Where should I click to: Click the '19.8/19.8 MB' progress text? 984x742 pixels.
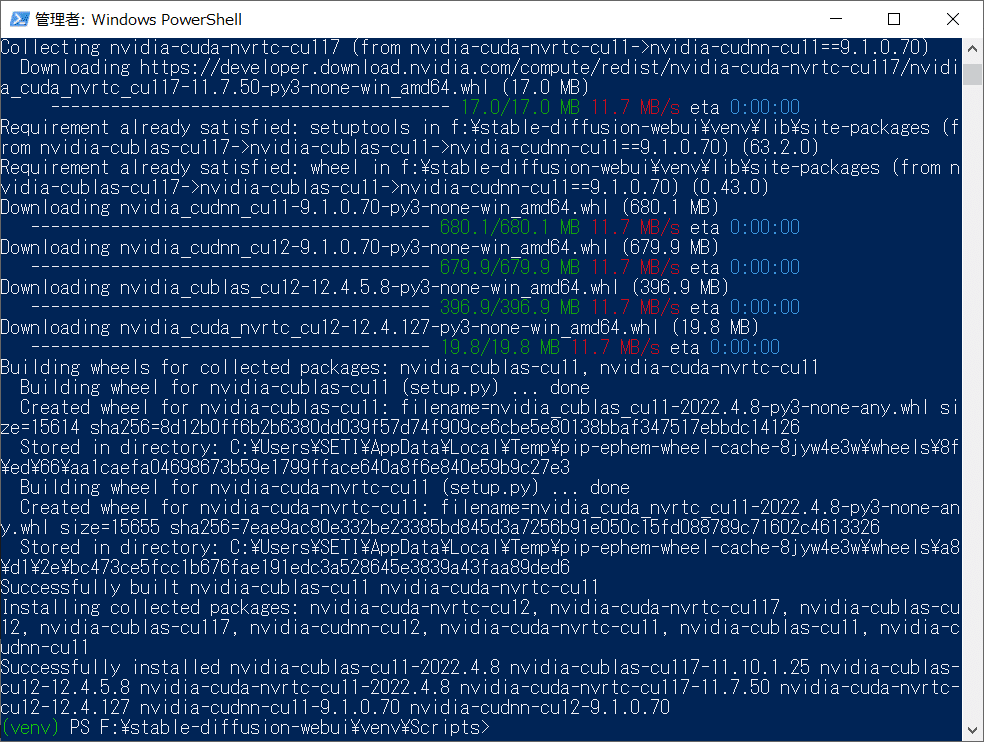(500, 347)
